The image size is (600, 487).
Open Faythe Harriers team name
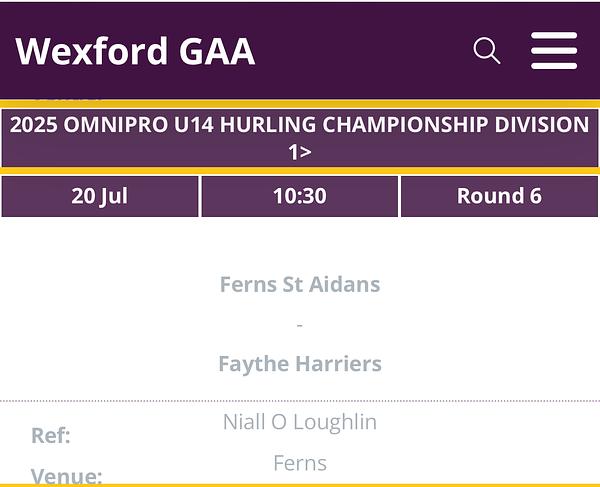pos(300,363)
